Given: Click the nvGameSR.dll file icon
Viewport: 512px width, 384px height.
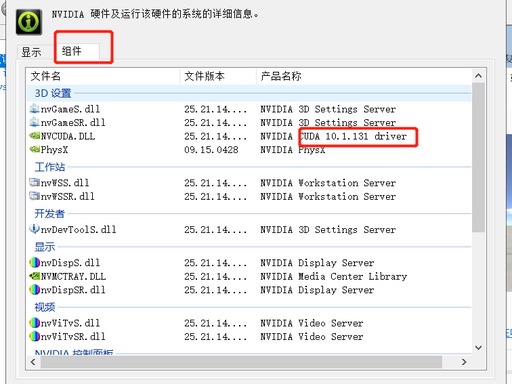Looking at the screenshot, I should pos(34,122).
